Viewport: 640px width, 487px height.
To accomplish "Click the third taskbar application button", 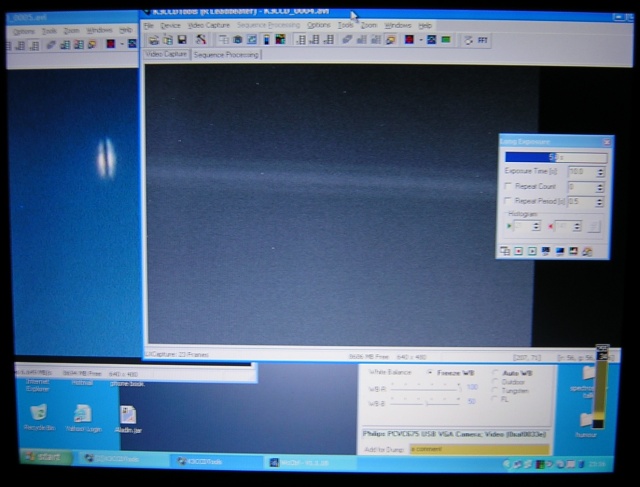I will [x=309, y=463].
